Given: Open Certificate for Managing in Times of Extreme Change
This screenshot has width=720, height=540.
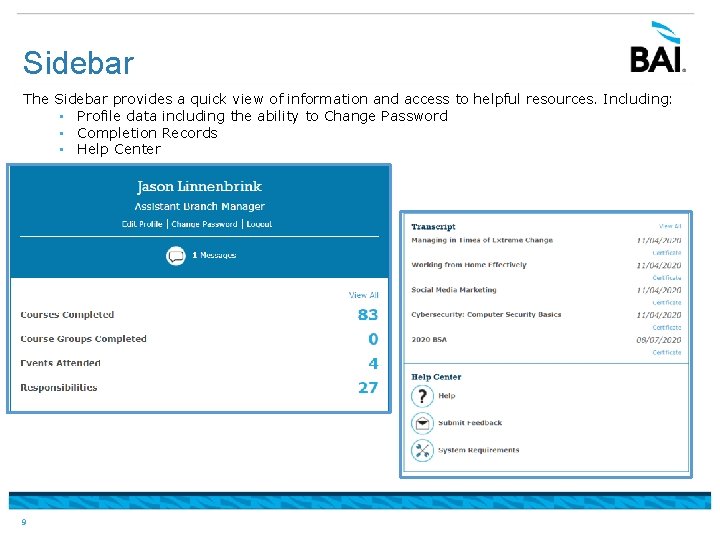Looking at the screenshot, I should click(x=667, y=253).
